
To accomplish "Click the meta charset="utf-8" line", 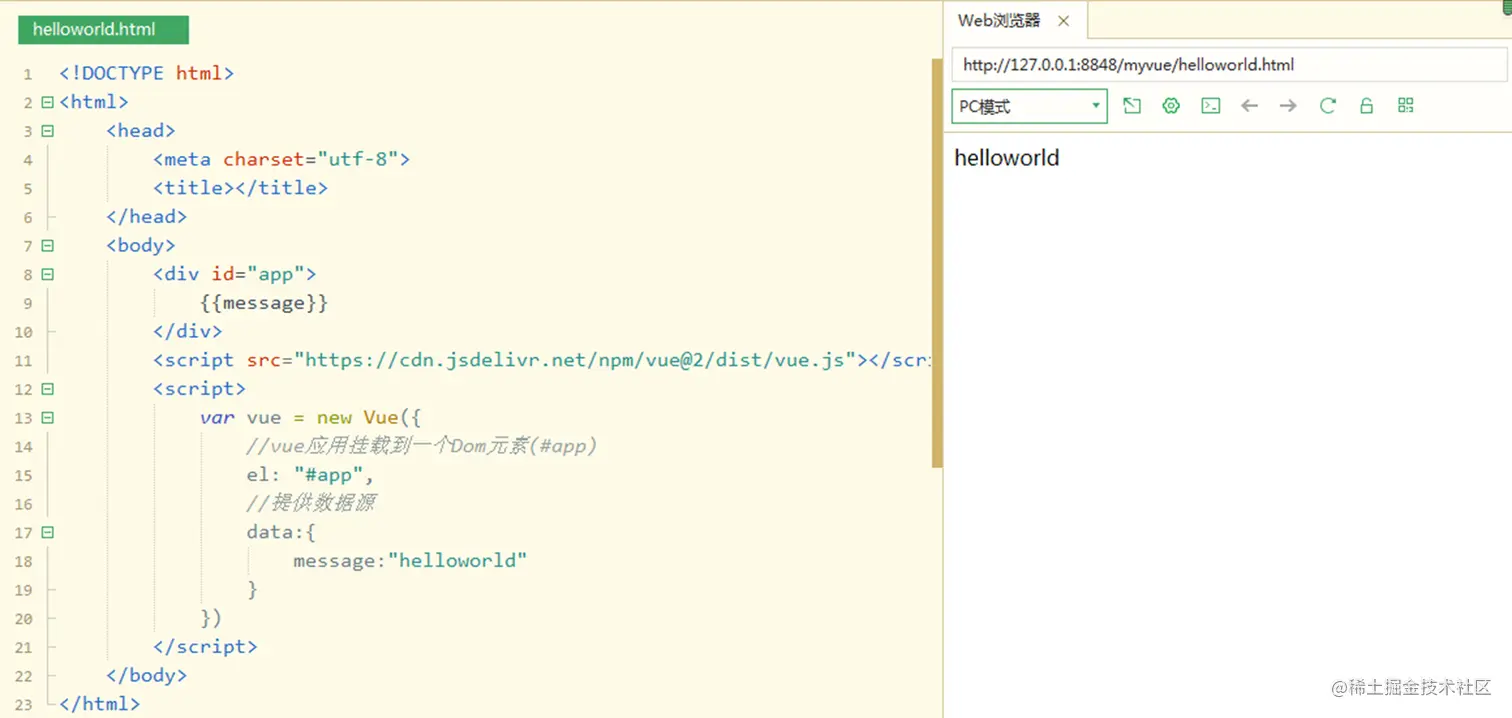I will coord(281,159).
